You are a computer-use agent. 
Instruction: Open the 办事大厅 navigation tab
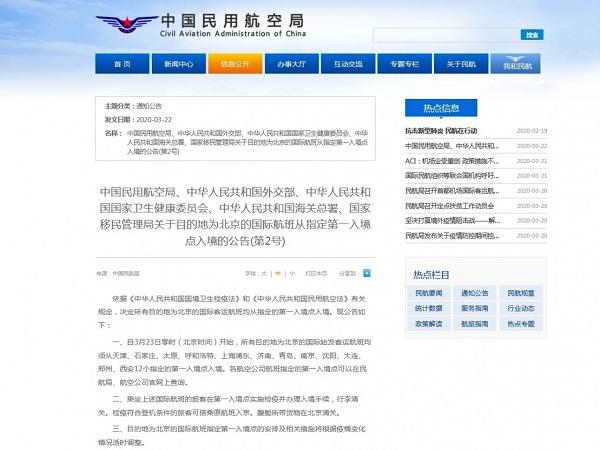(x=292, y=64)
